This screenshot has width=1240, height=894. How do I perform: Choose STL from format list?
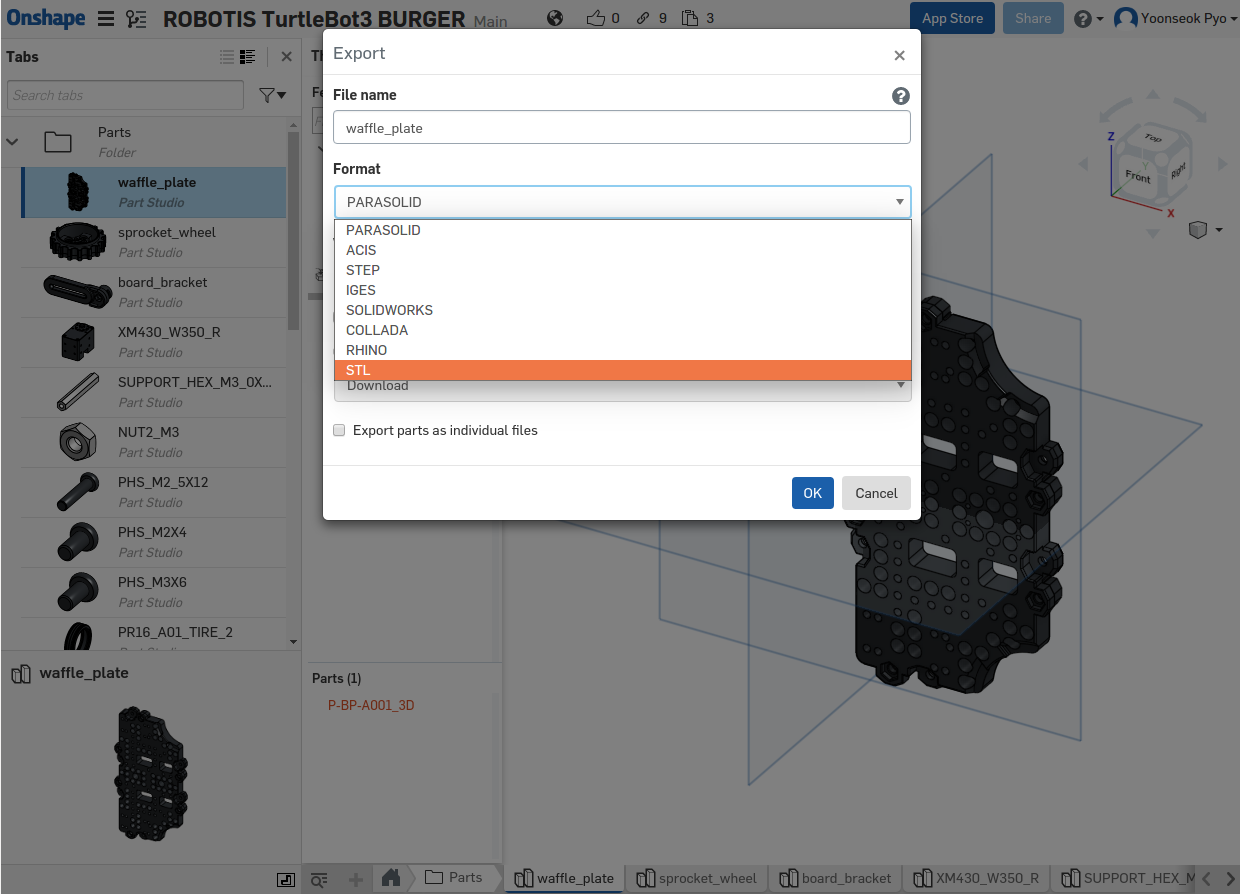coord(622,370)
